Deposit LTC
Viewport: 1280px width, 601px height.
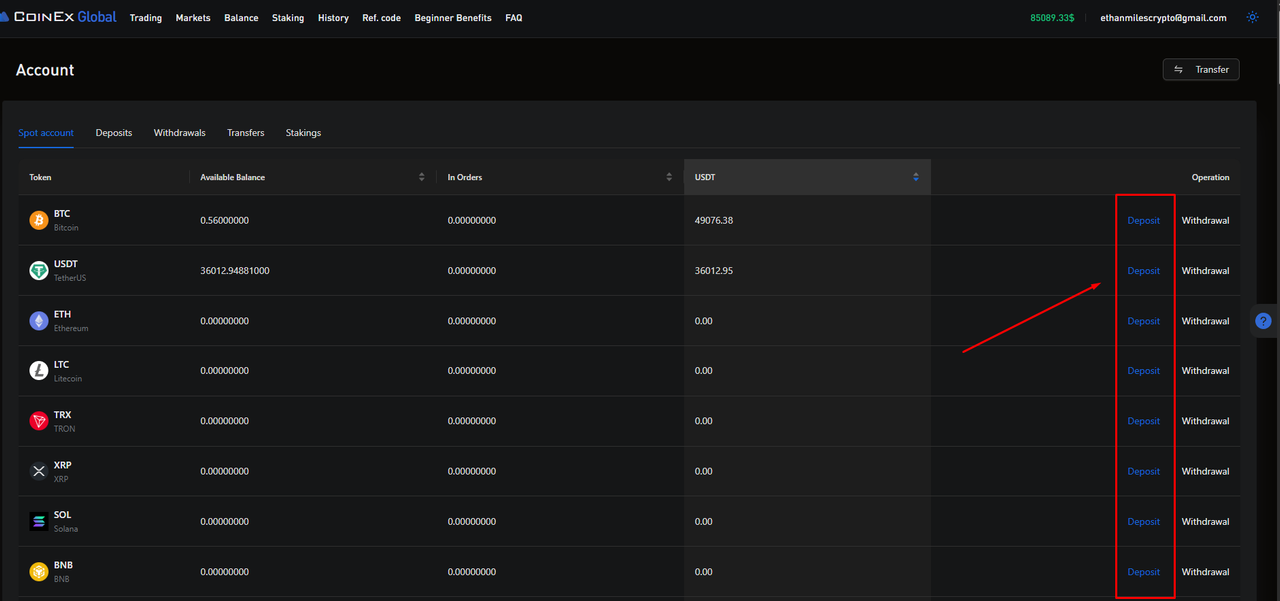click(x=1144, y=371)
